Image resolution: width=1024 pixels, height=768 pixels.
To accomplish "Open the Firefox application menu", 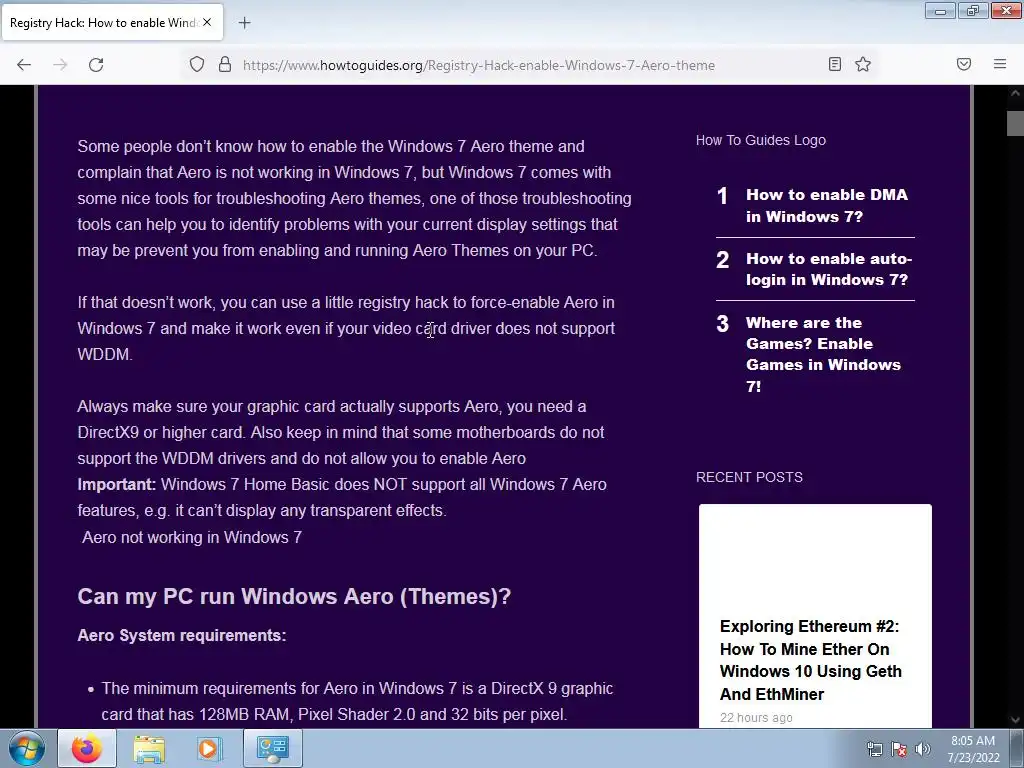I will pyautogui.click(x=1000, y=64).
